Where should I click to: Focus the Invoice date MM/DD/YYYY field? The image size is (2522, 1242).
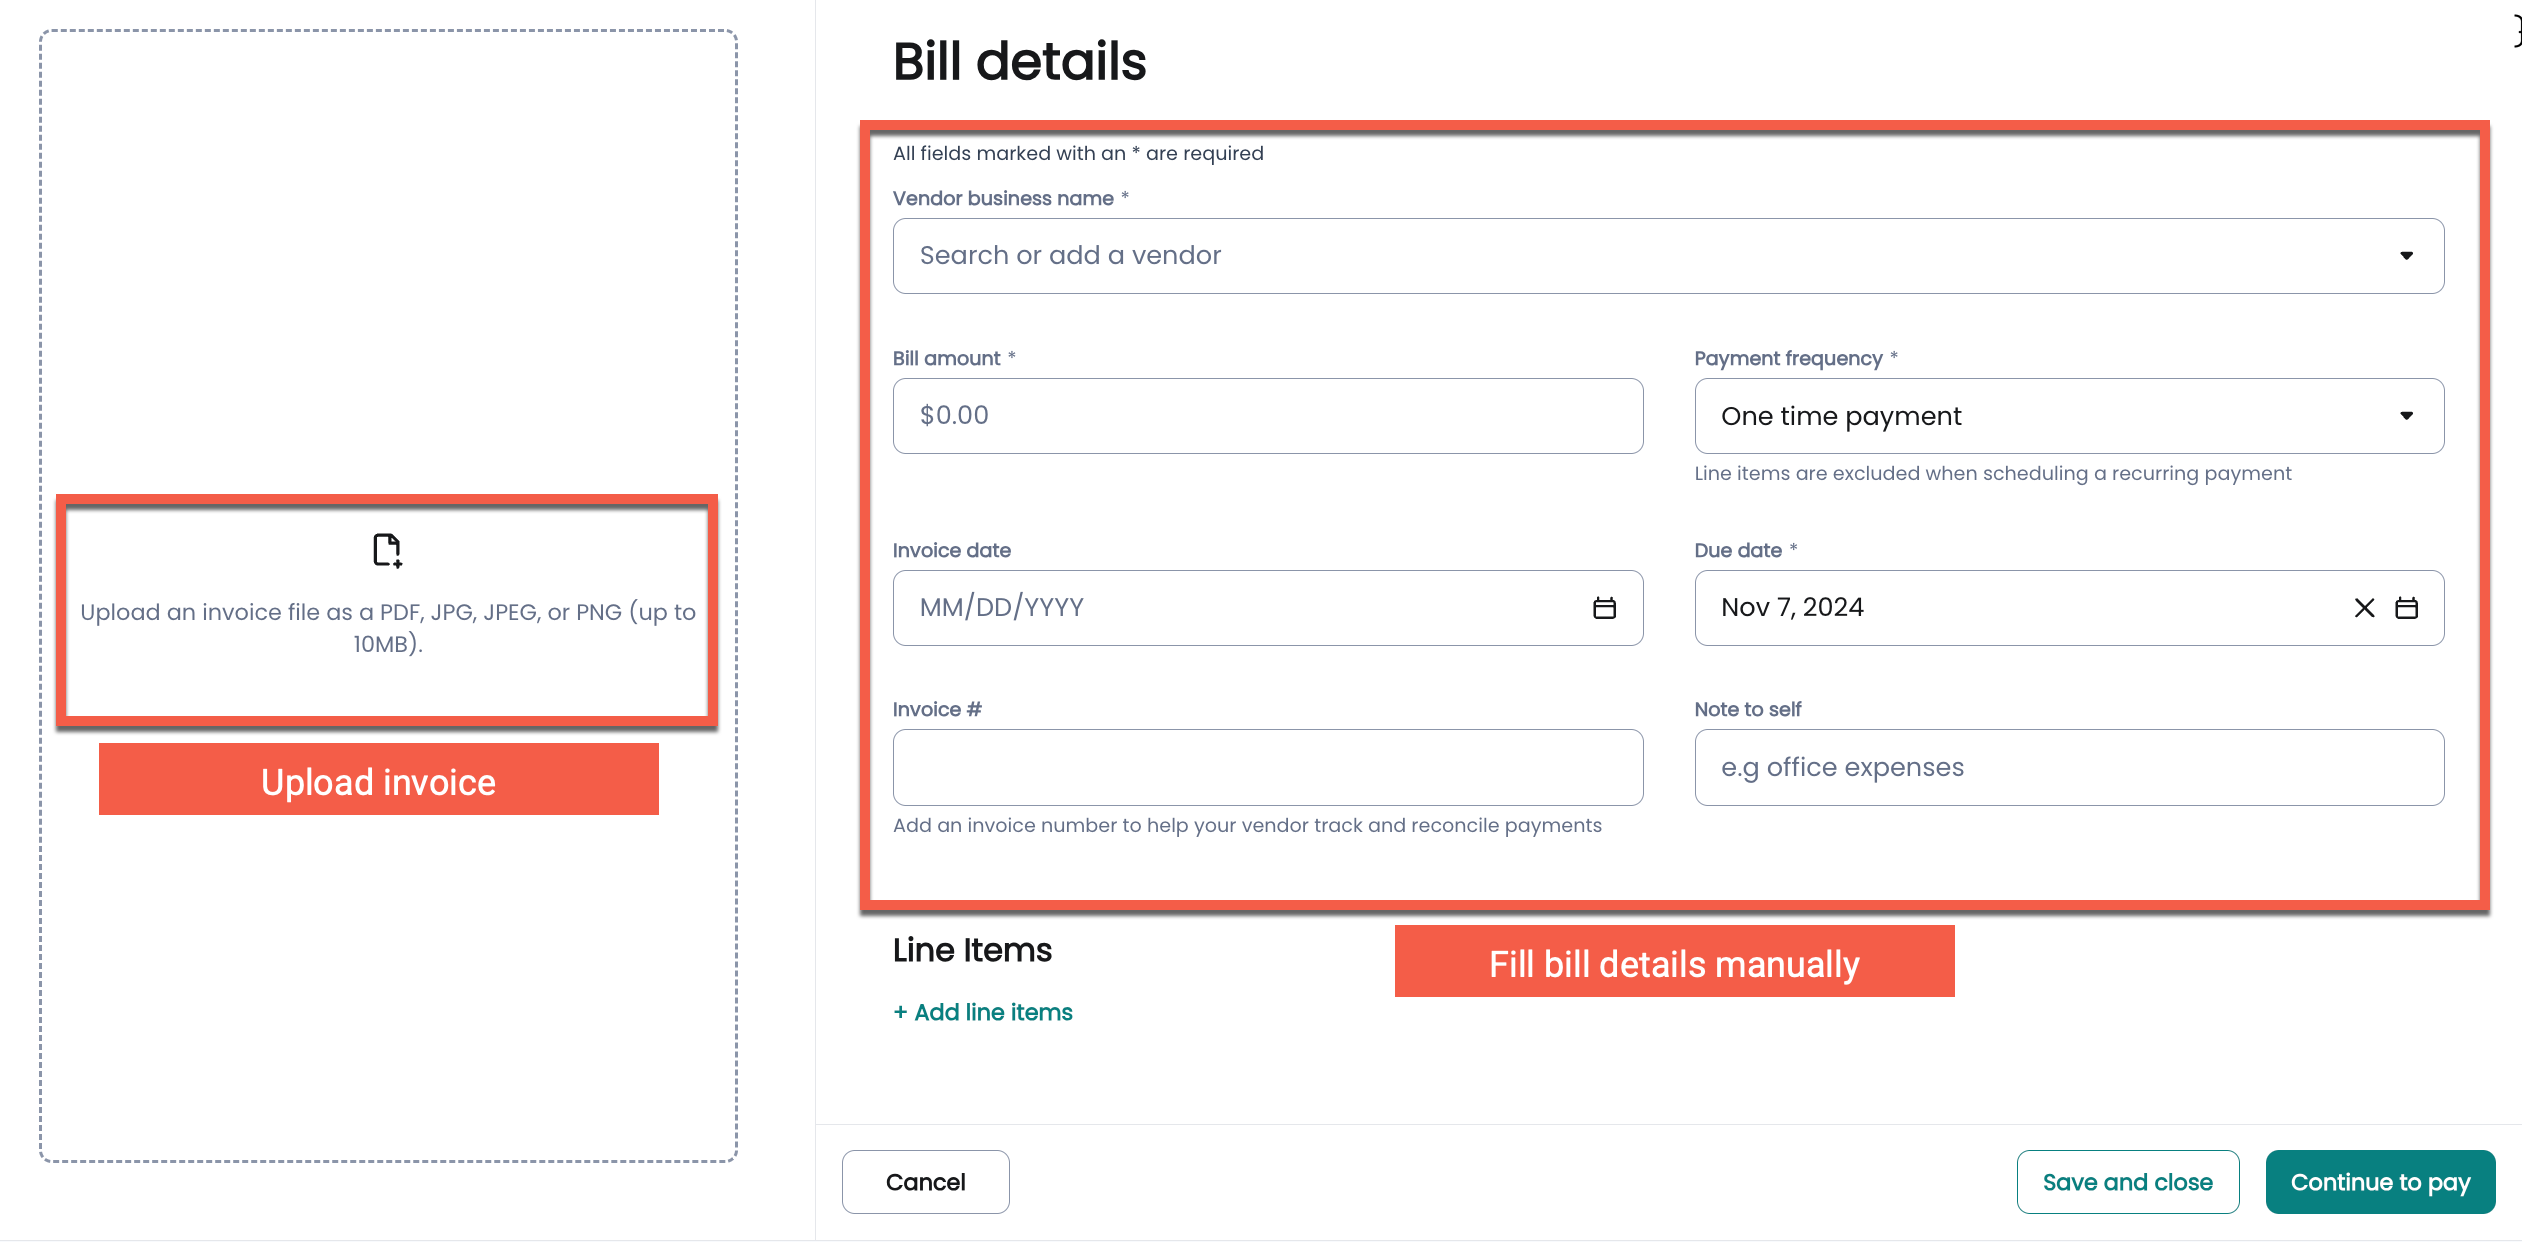[1230, 608]
